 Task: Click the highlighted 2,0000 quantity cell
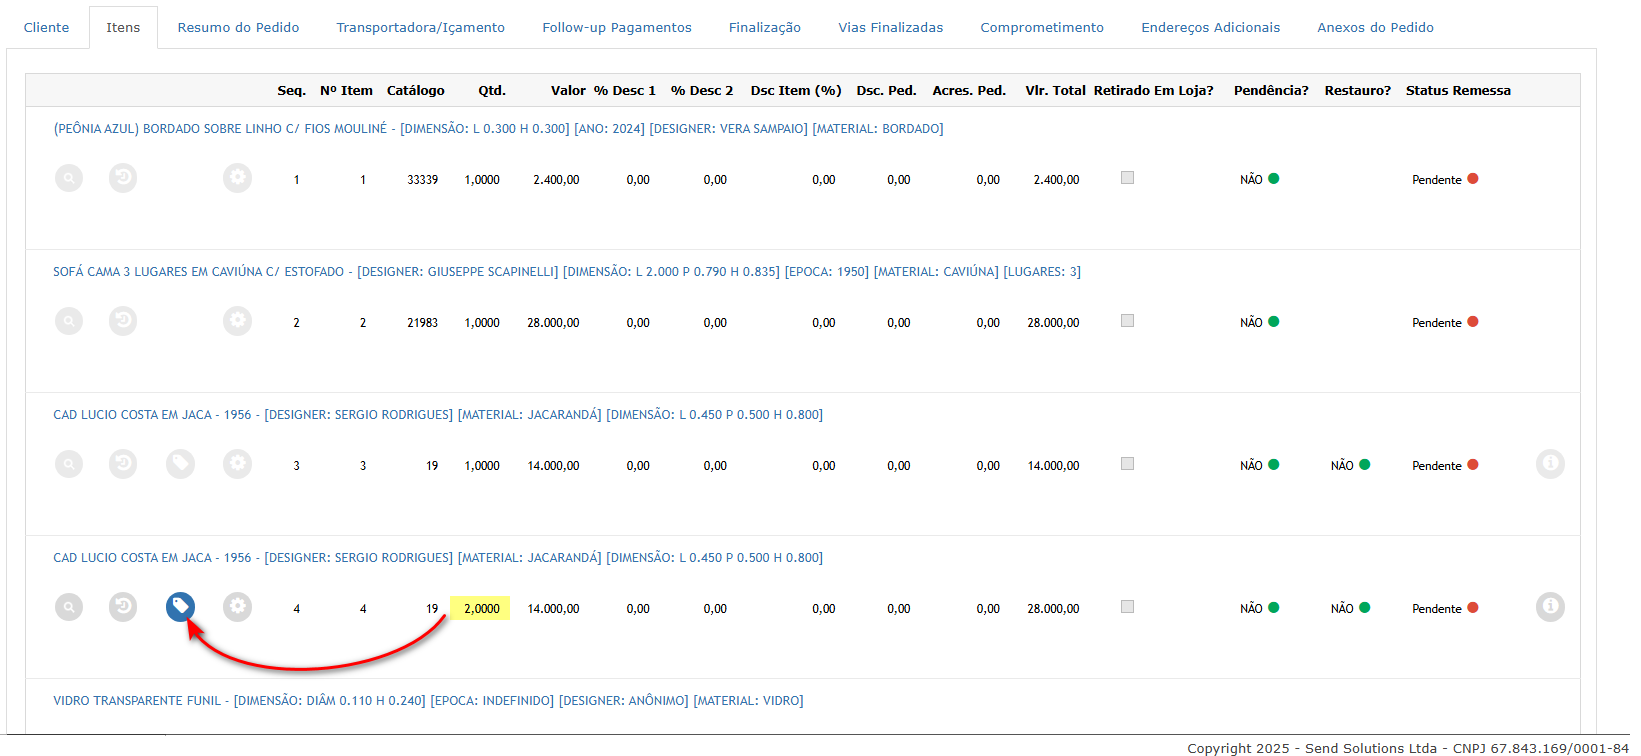tap(481, 608)
